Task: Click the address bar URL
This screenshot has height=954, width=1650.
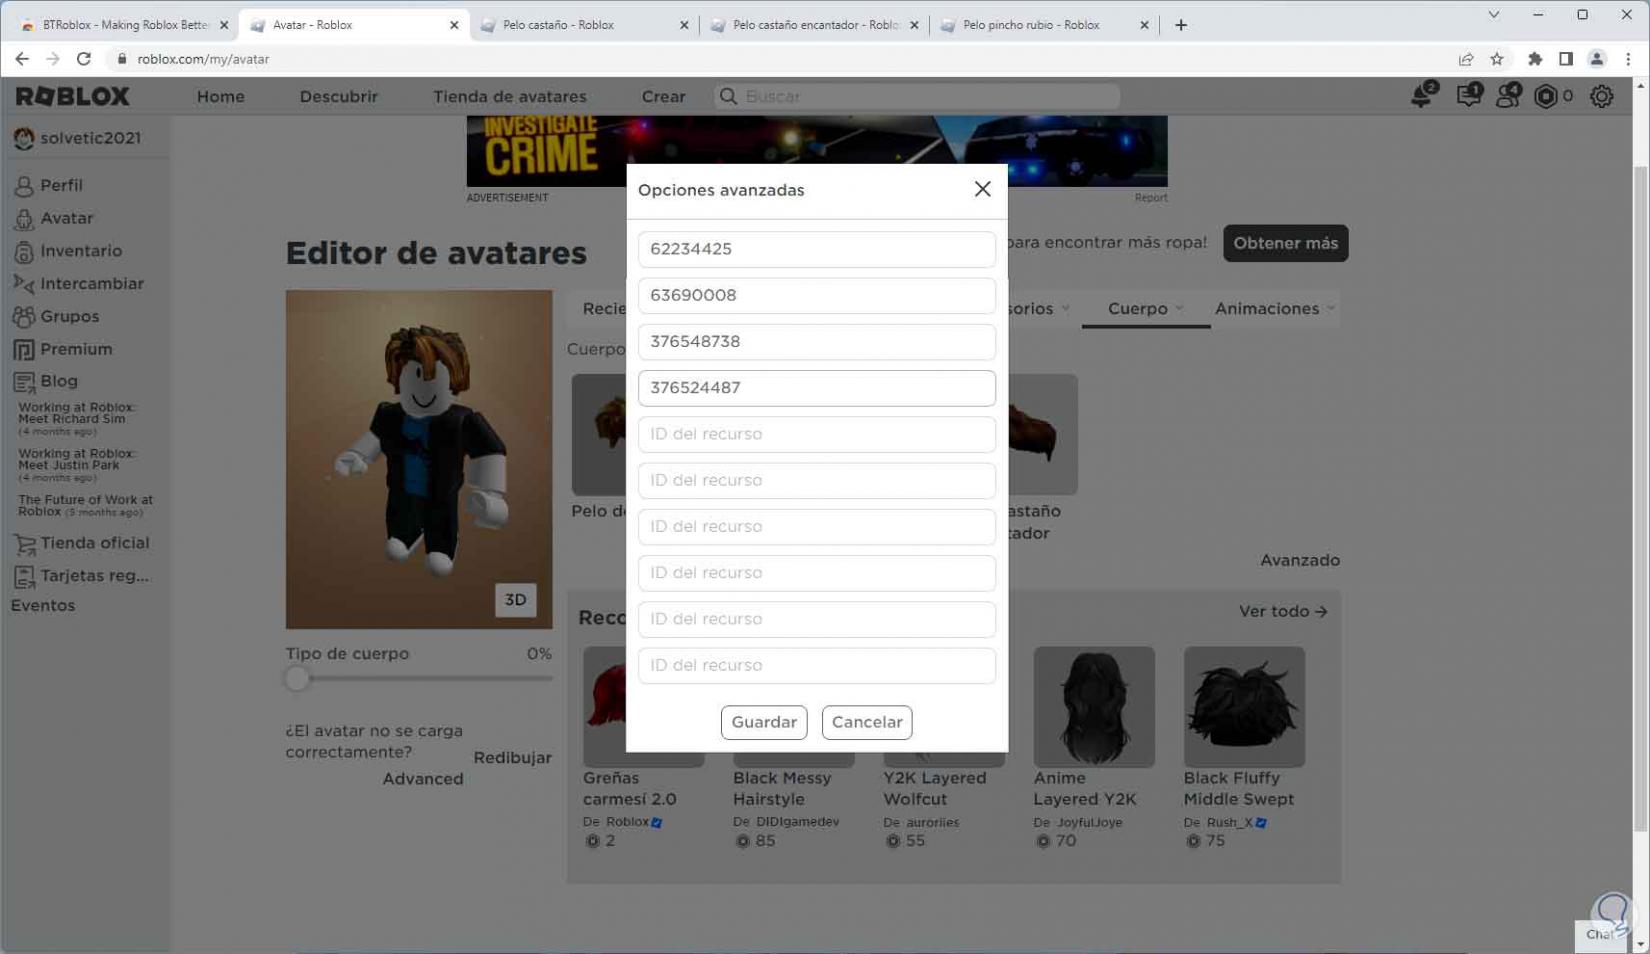Action: 203,59
